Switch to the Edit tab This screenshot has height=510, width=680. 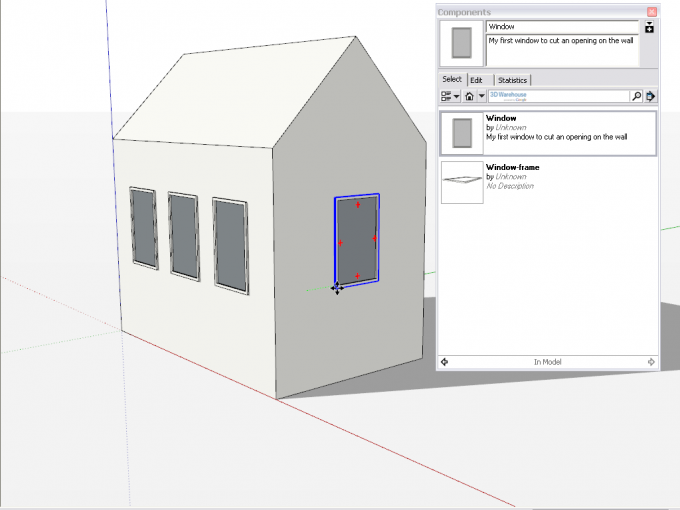tap(479, 80)
